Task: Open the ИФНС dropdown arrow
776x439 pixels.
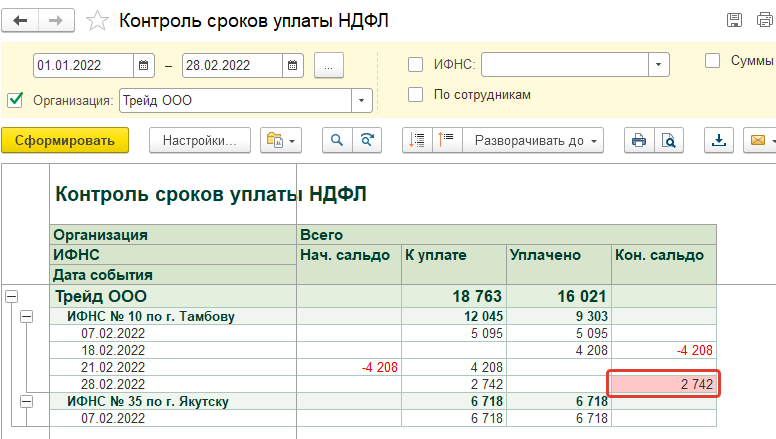Action: tap(658, 65)
